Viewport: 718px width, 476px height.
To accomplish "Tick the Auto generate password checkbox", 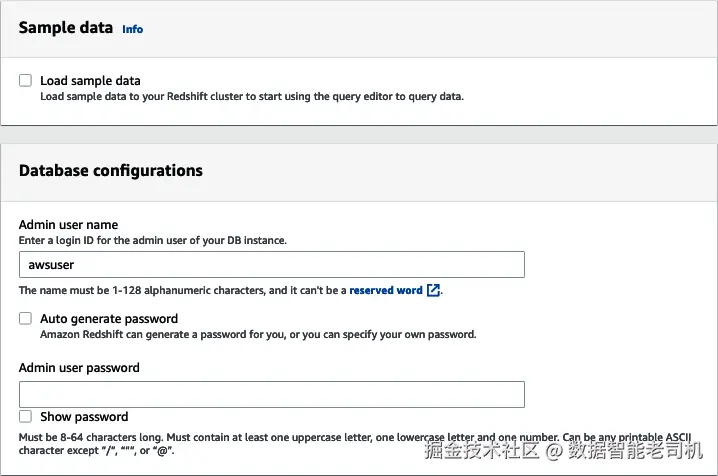I will coord(26,319).
